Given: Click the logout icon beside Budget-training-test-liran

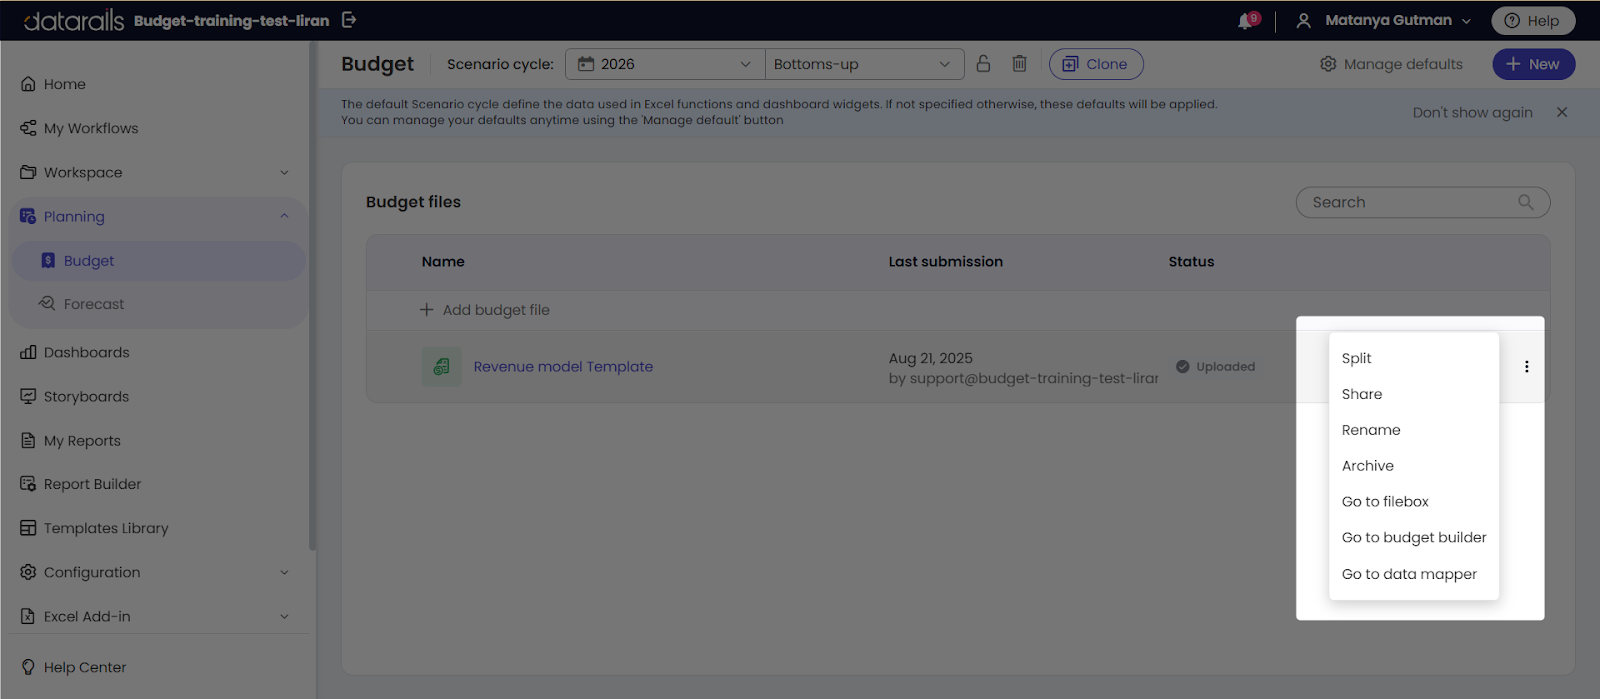Looking at the screenshot, I should click(x=349, y=20).
